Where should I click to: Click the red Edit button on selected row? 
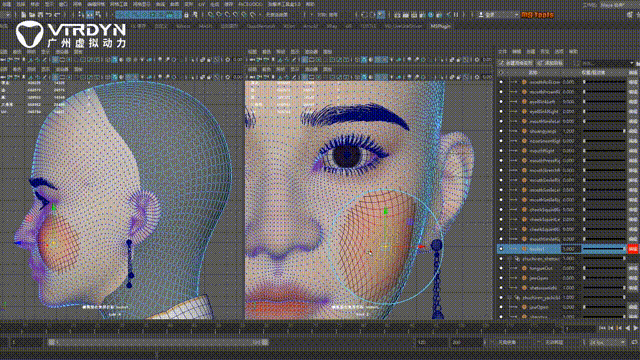(x=633, y=249)
